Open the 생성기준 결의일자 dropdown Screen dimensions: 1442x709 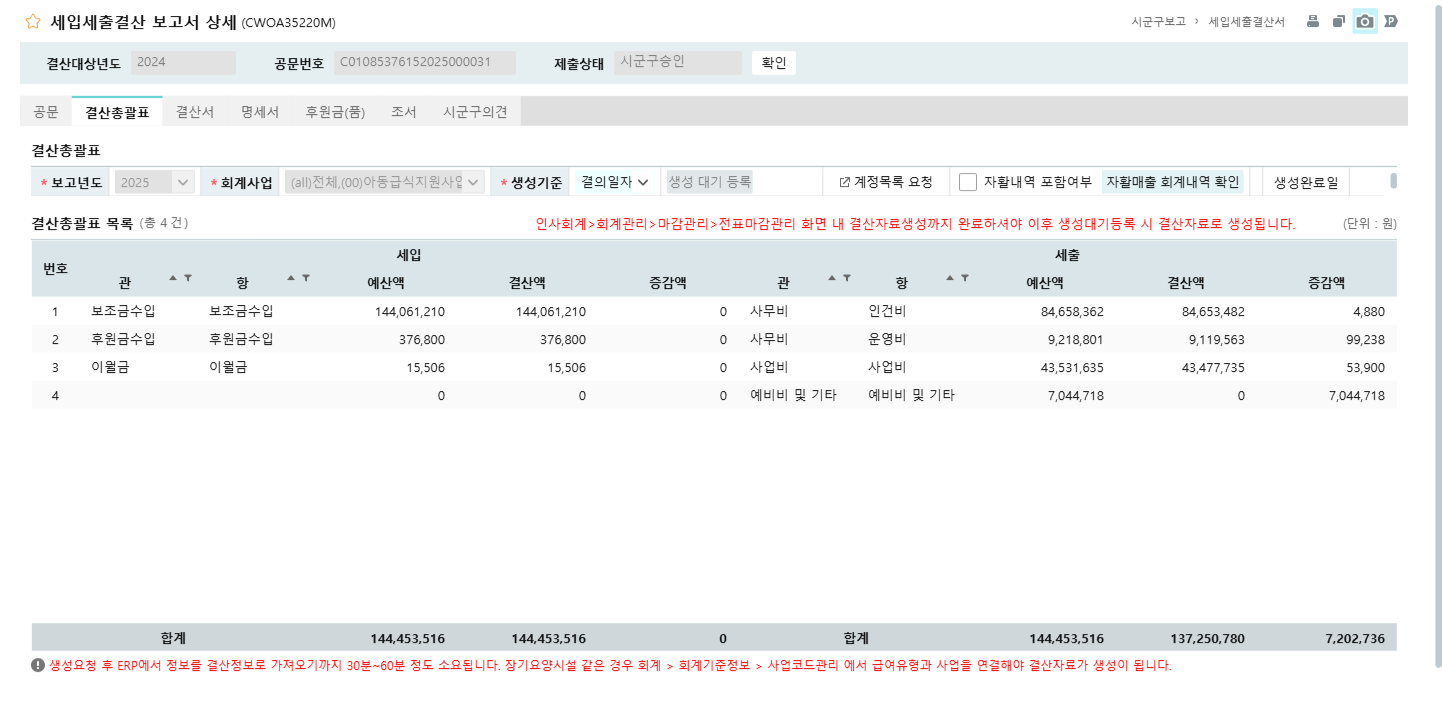tap(615, 182)
